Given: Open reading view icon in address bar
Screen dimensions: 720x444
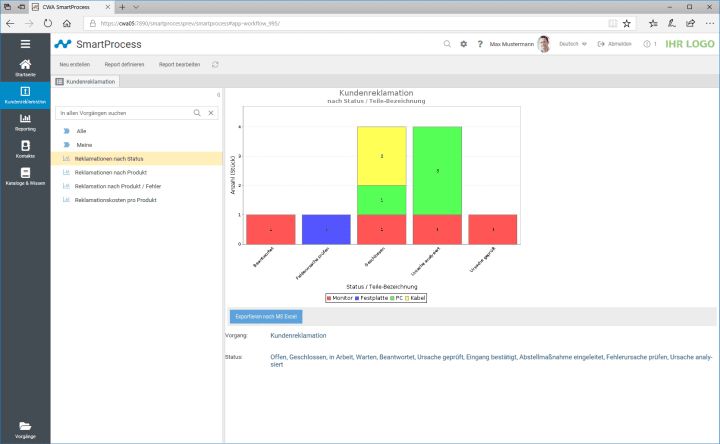Looking at the screenshot, I should click(613, 23).
